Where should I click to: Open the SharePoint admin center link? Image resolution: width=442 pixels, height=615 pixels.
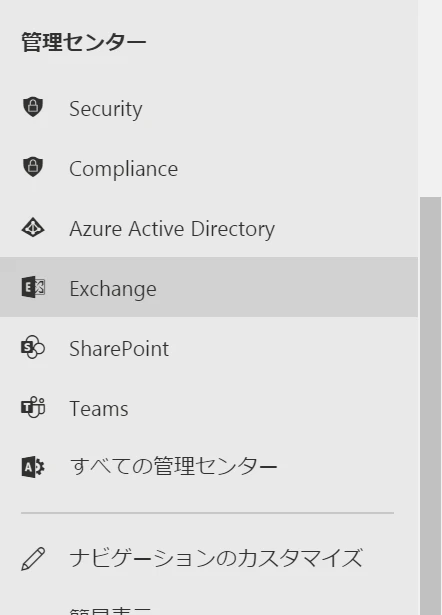pyautogui.click(x=209, y=348)
